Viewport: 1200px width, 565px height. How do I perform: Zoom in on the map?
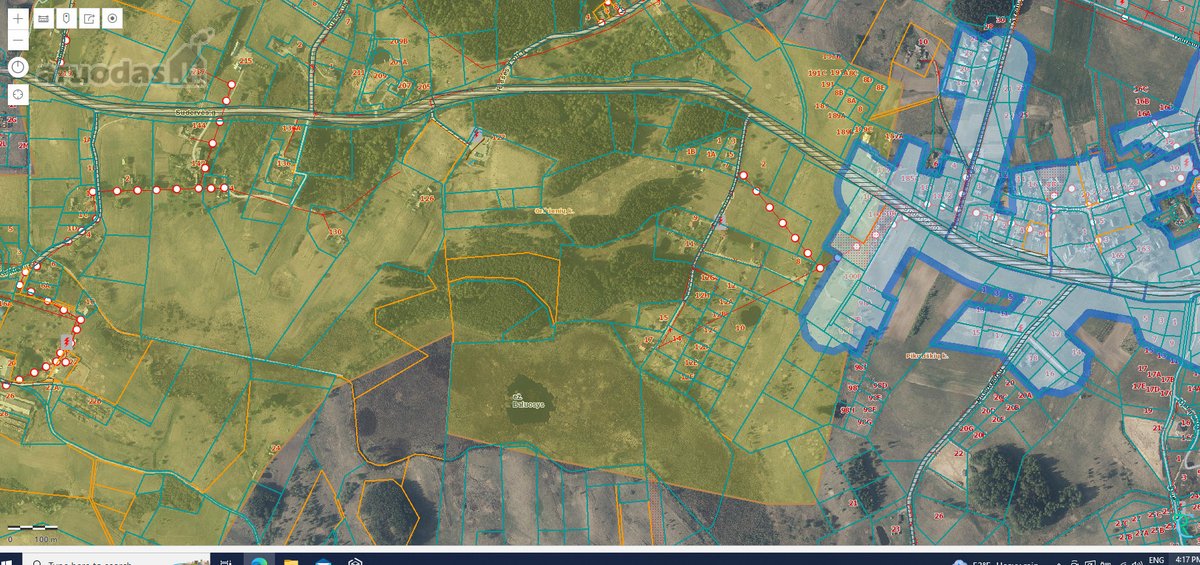(x=18, y=18)
